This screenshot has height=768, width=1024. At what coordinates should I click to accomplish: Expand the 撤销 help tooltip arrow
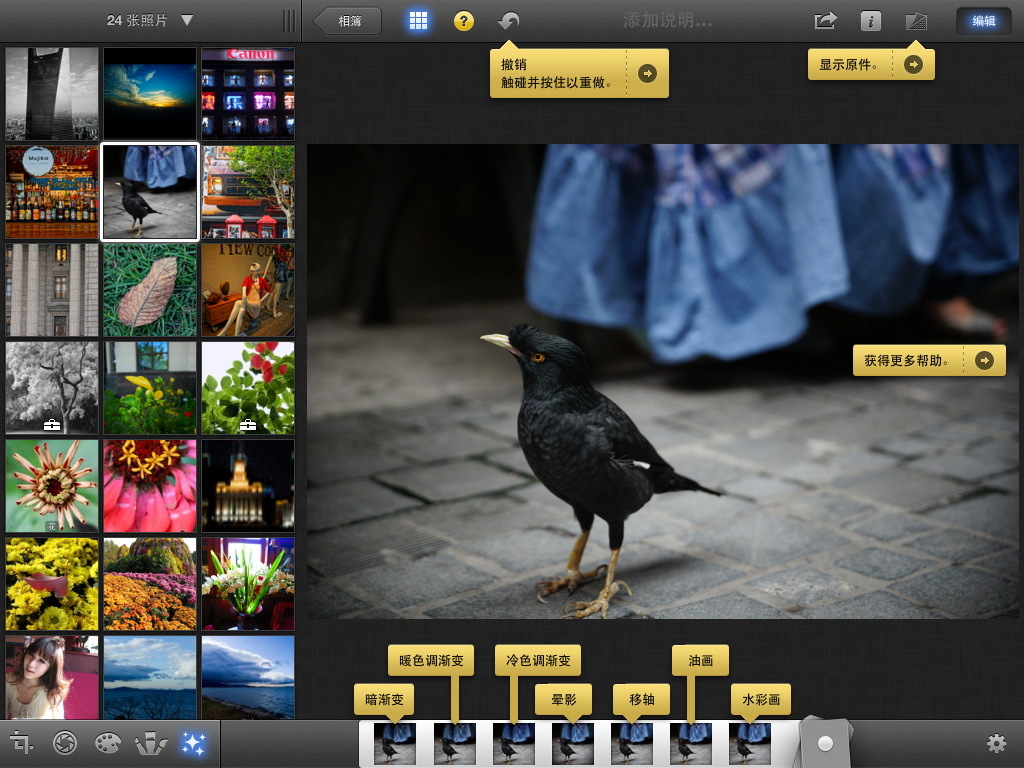pos(648,73)
